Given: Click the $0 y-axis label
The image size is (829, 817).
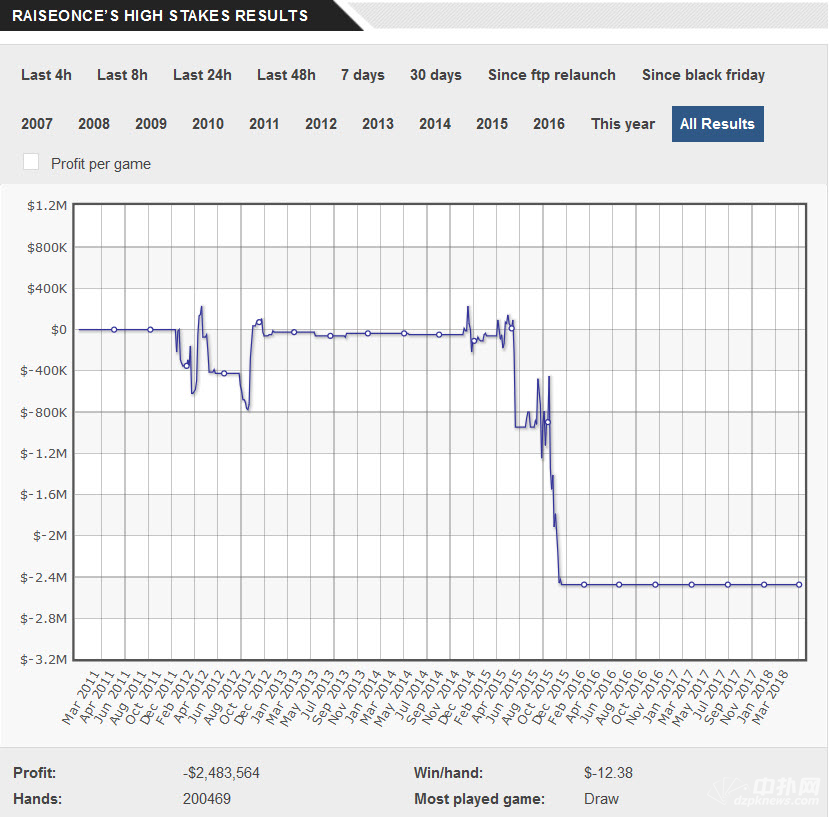Looking at the screenshot, I should (x=59, y=330).
